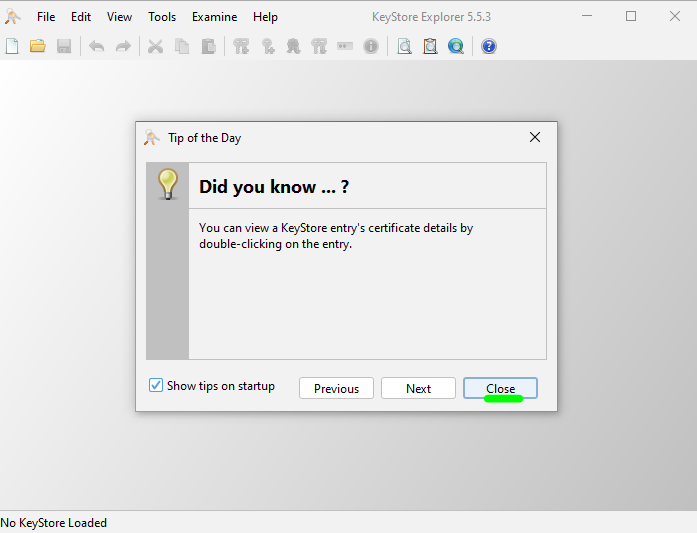
Task: Click the tip text about certificate details
Action: [x=336, y=236]
